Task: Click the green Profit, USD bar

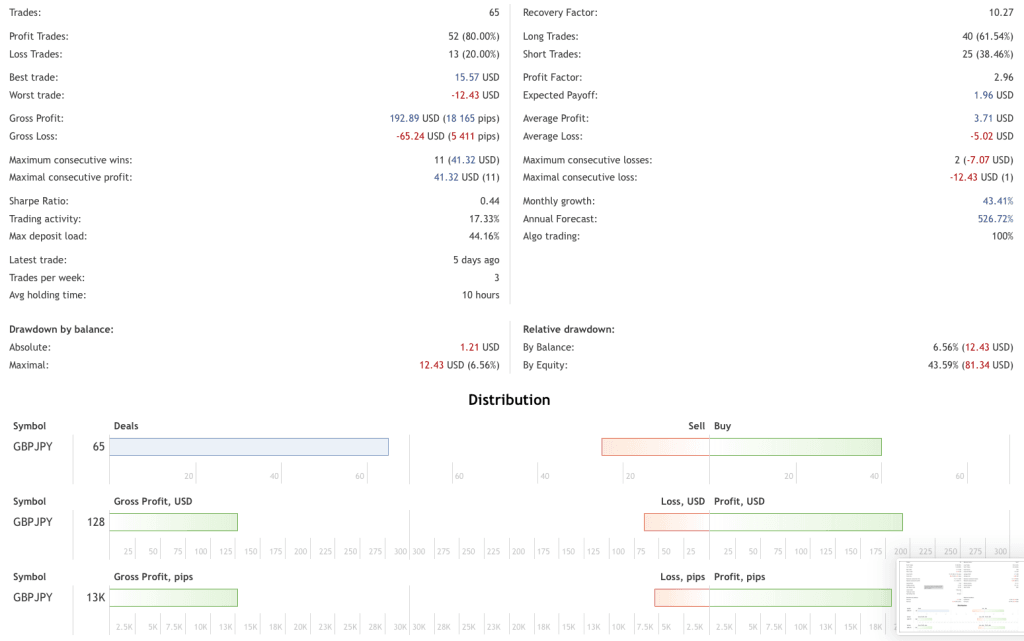Action: (x=806, y=522)
